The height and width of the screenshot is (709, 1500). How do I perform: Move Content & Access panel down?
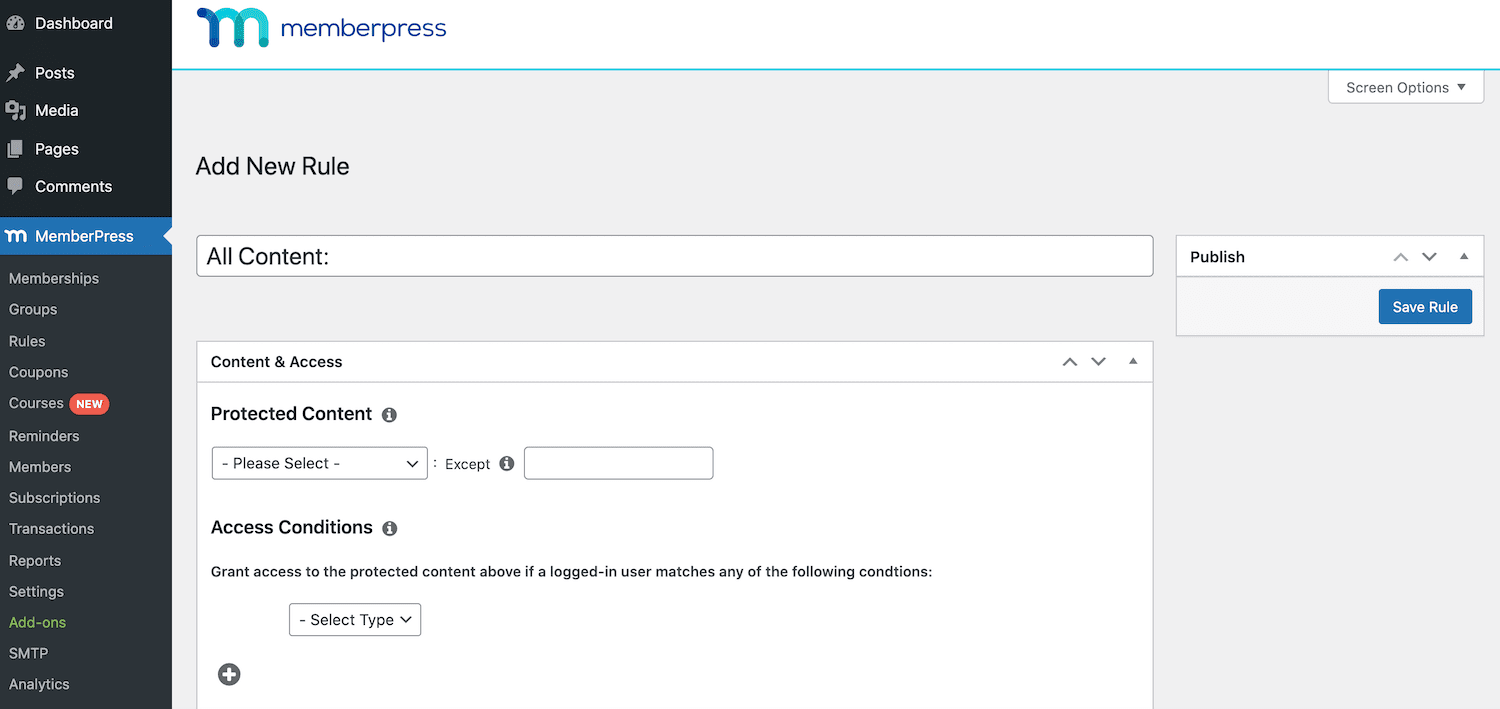click(1099, 362)
